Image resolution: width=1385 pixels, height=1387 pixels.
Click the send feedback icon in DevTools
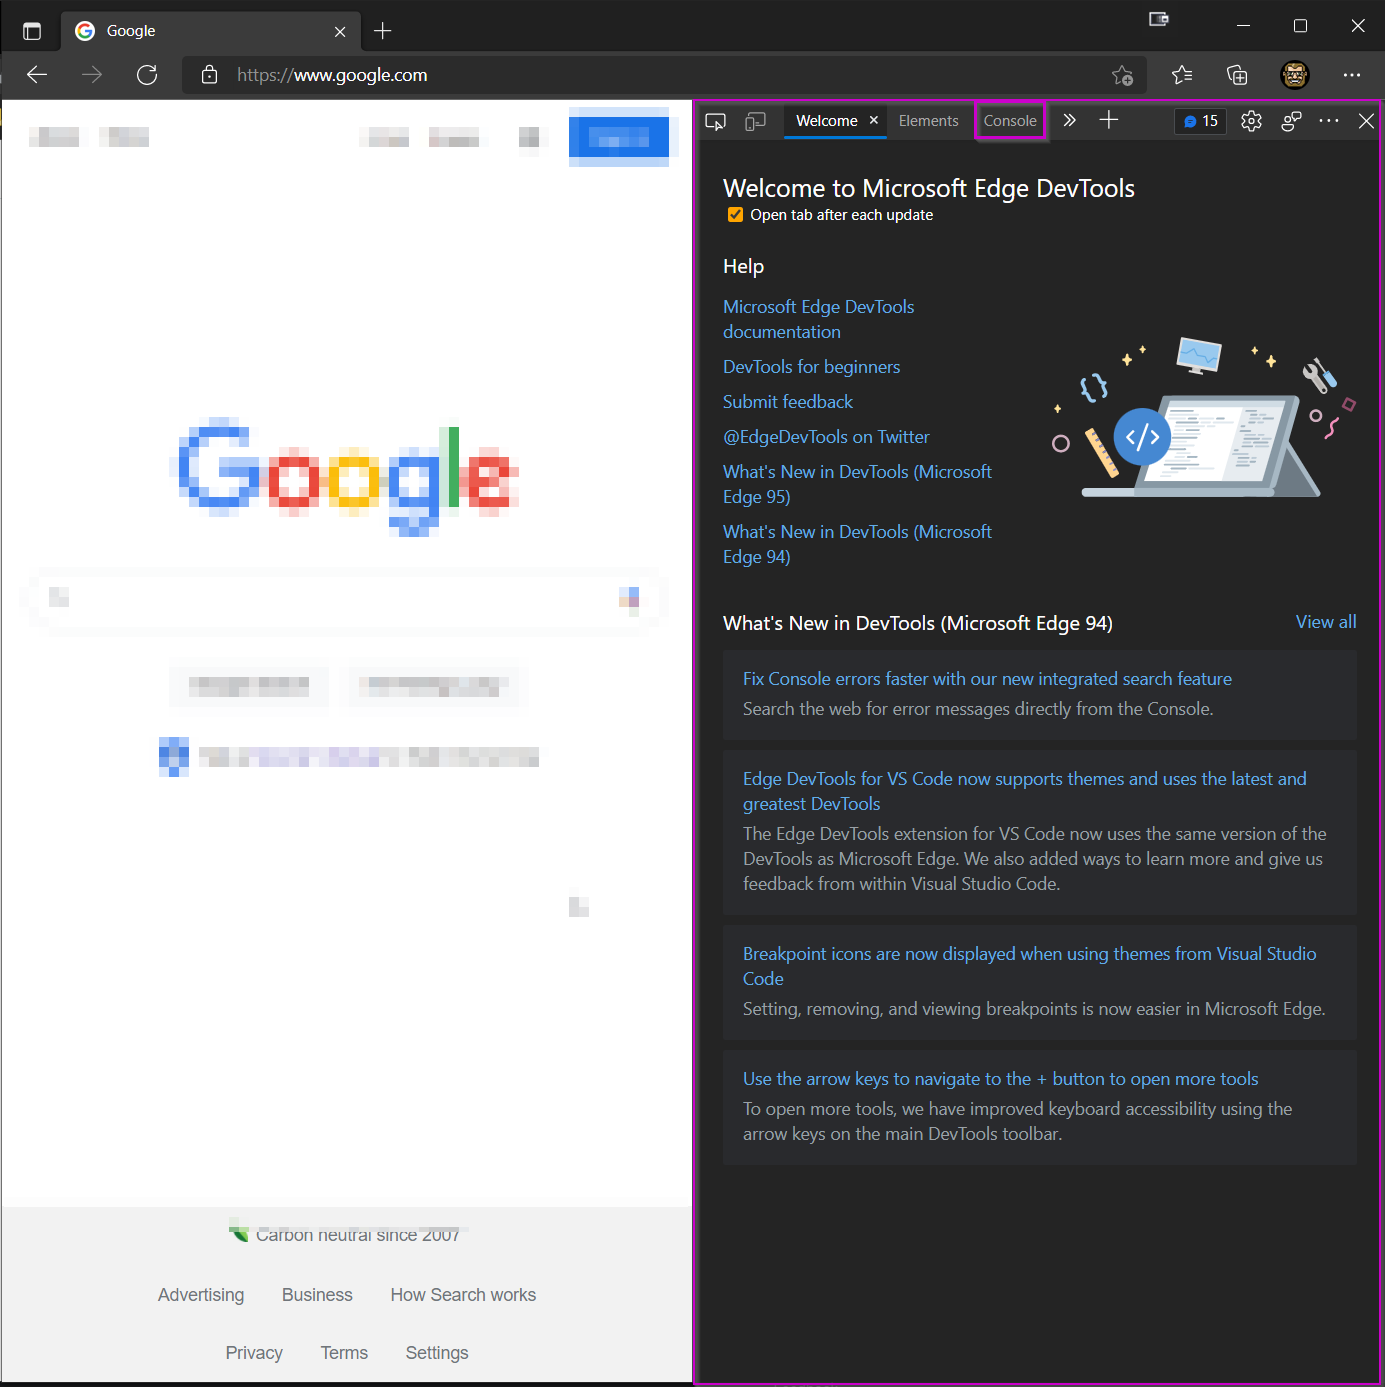pos(1291,121)
